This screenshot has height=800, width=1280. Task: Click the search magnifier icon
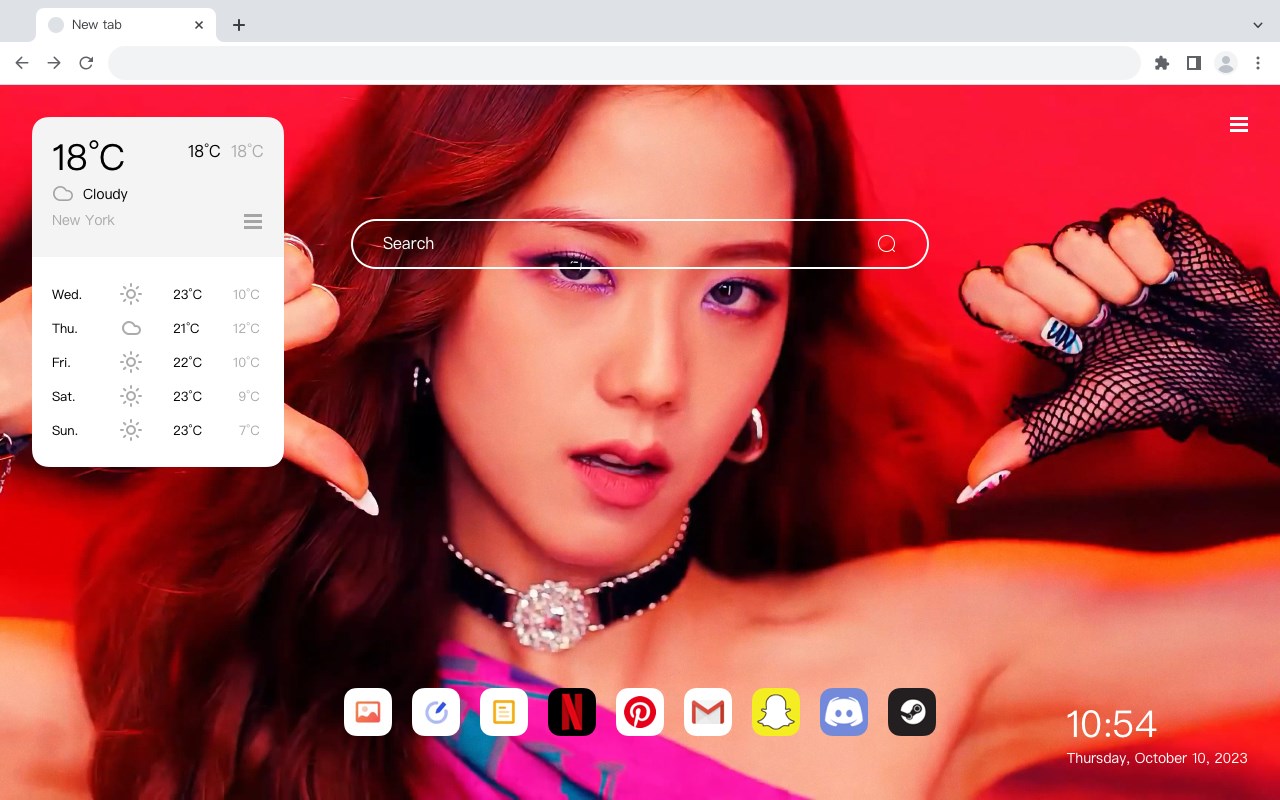pyautogui.click(x=886, y=244)
